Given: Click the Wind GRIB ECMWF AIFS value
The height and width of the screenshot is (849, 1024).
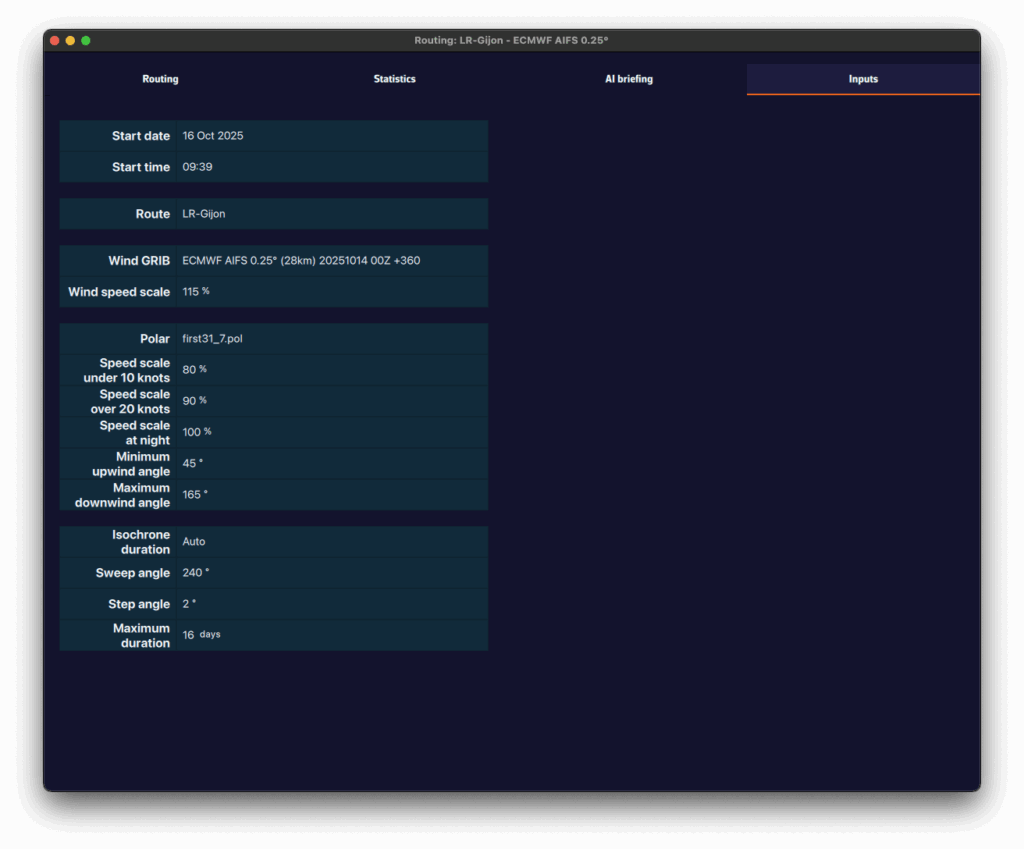Looking at the screenshot, I should click(301, 261).
